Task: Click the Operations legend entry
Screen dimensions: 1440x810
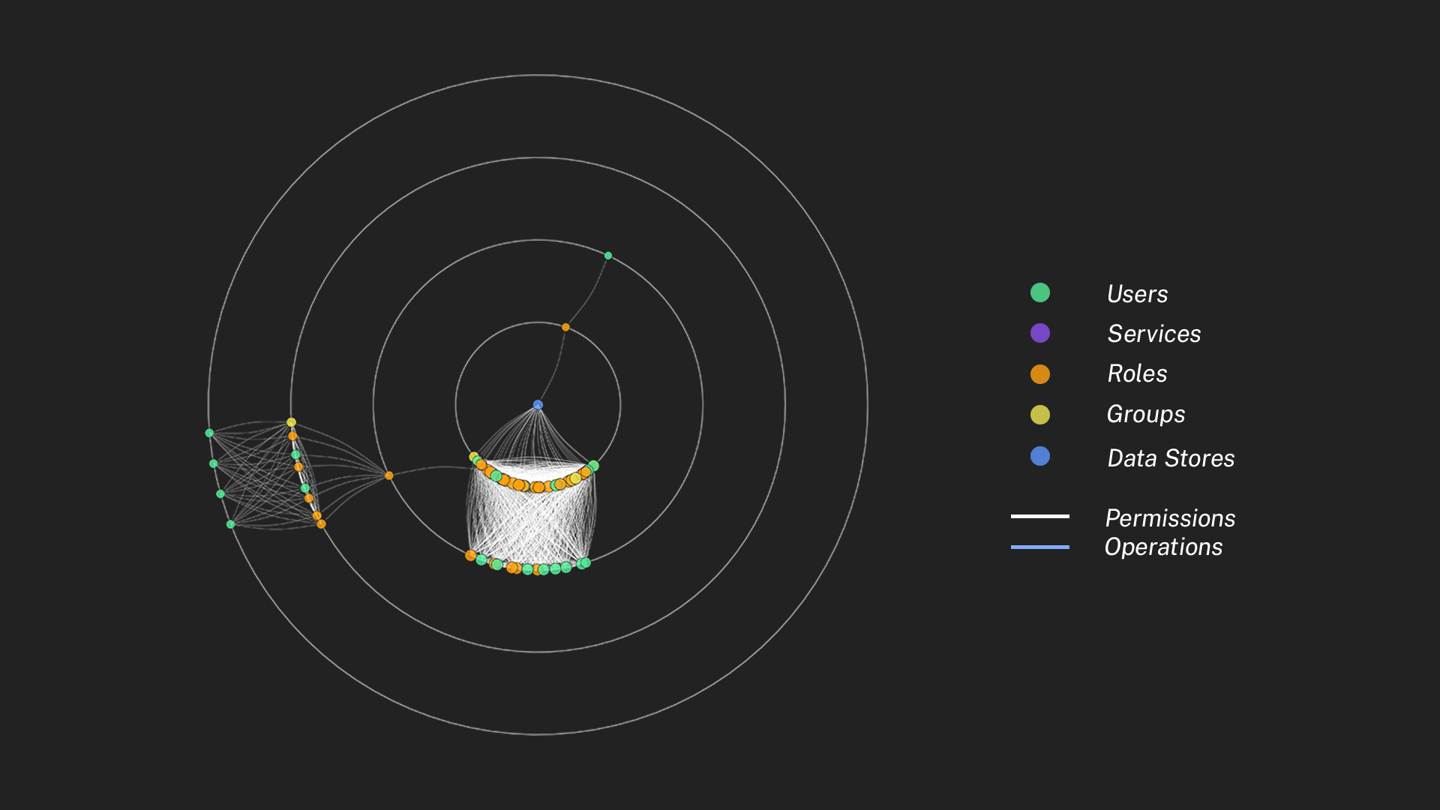Action: [1163, 547]
